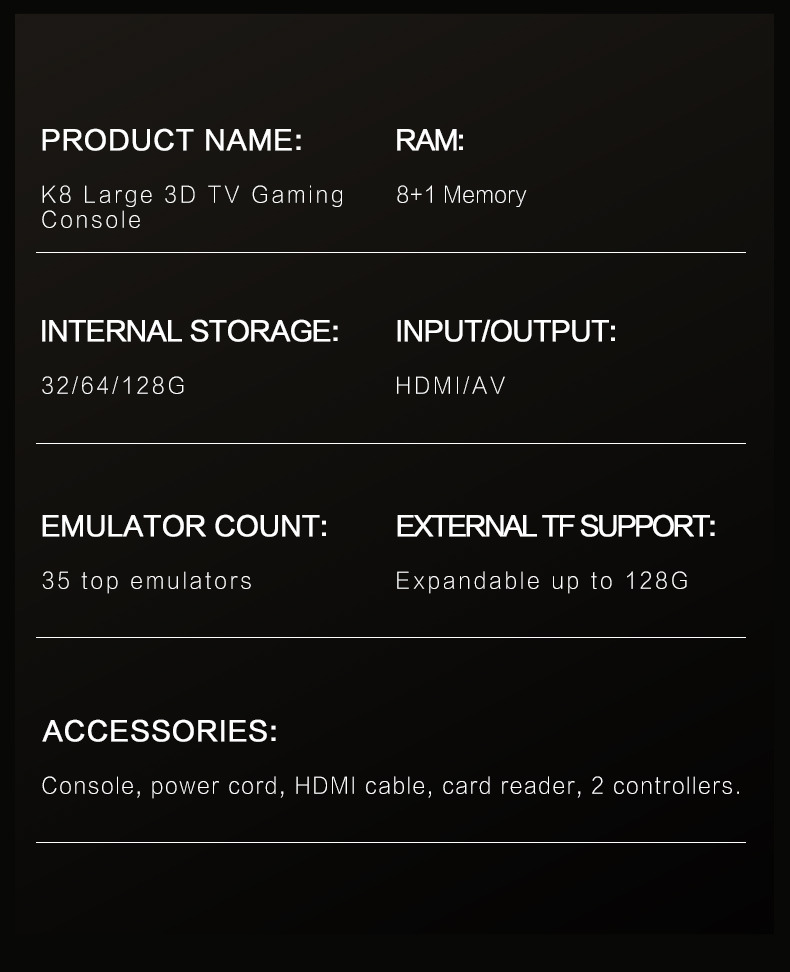Image resolution: width=790 pixels, height=972 pixels.
Task: Click the INTERNAL STORAGE heading
Action: click(x=190, y=331)
